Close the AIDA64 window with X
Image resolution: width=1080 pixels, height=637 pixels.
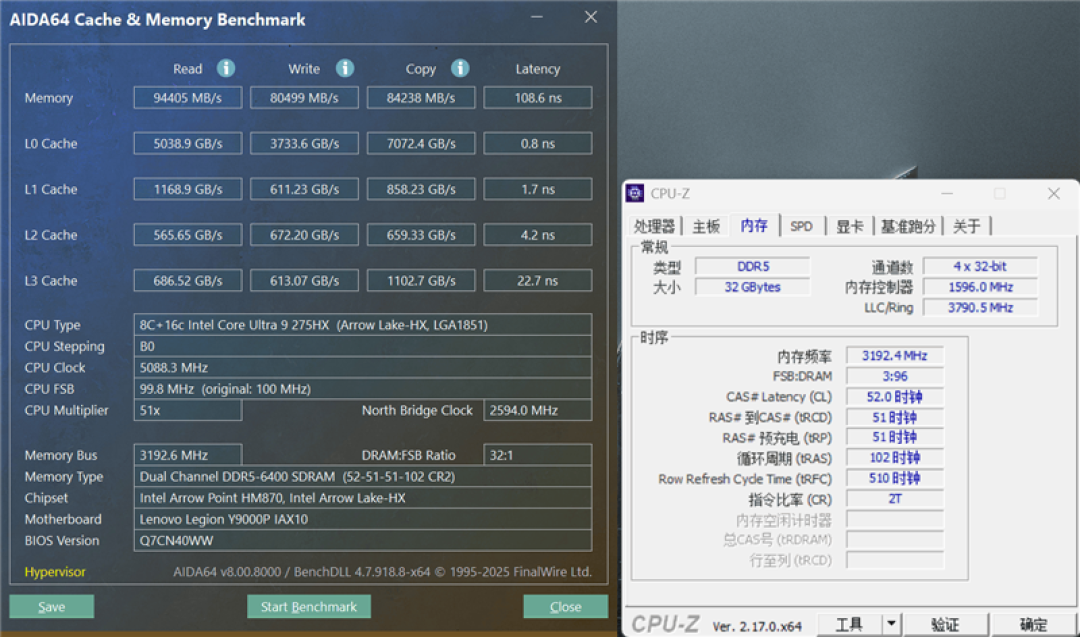pos(591,17)
